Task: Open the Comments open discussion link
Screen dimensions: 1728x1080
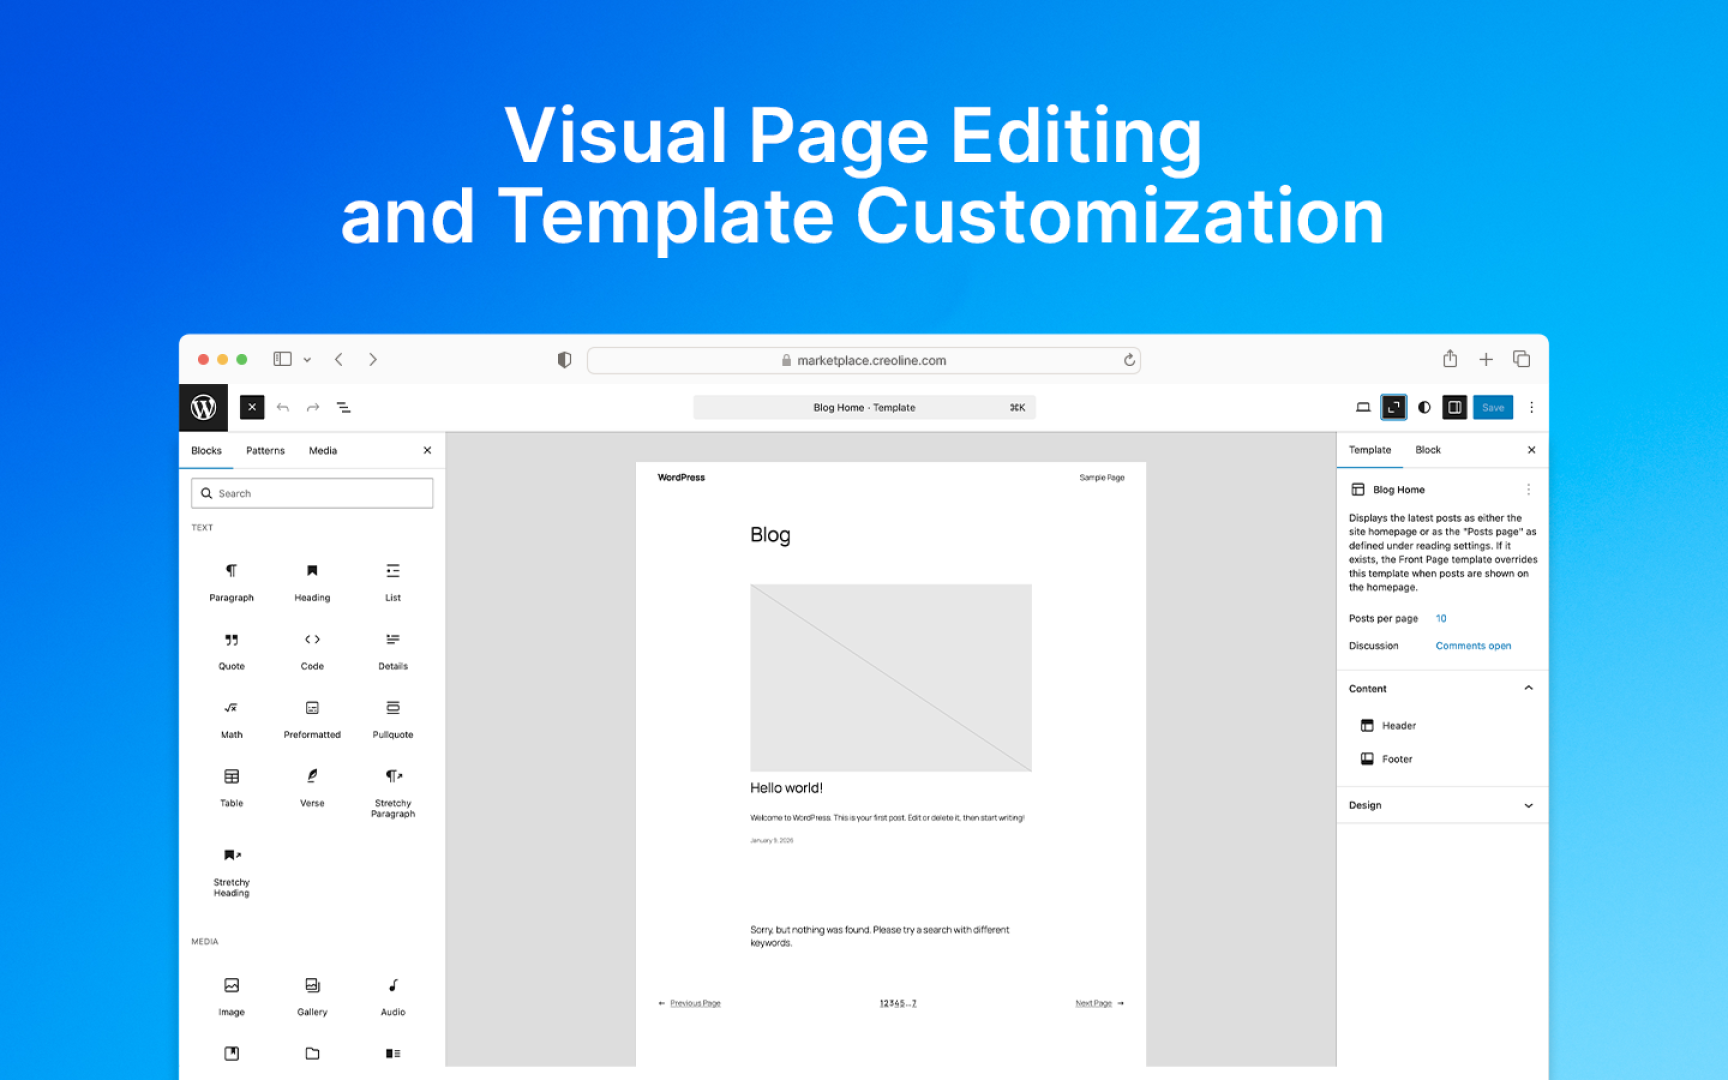Action: click(x=1473, y=646)
